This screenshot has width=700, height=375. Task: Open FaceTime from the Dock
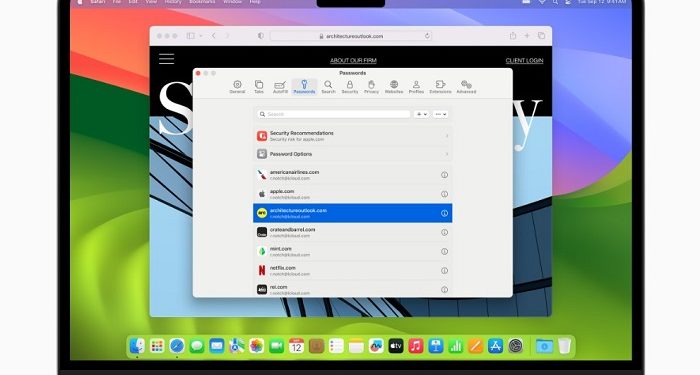click(x=276, y=346)
